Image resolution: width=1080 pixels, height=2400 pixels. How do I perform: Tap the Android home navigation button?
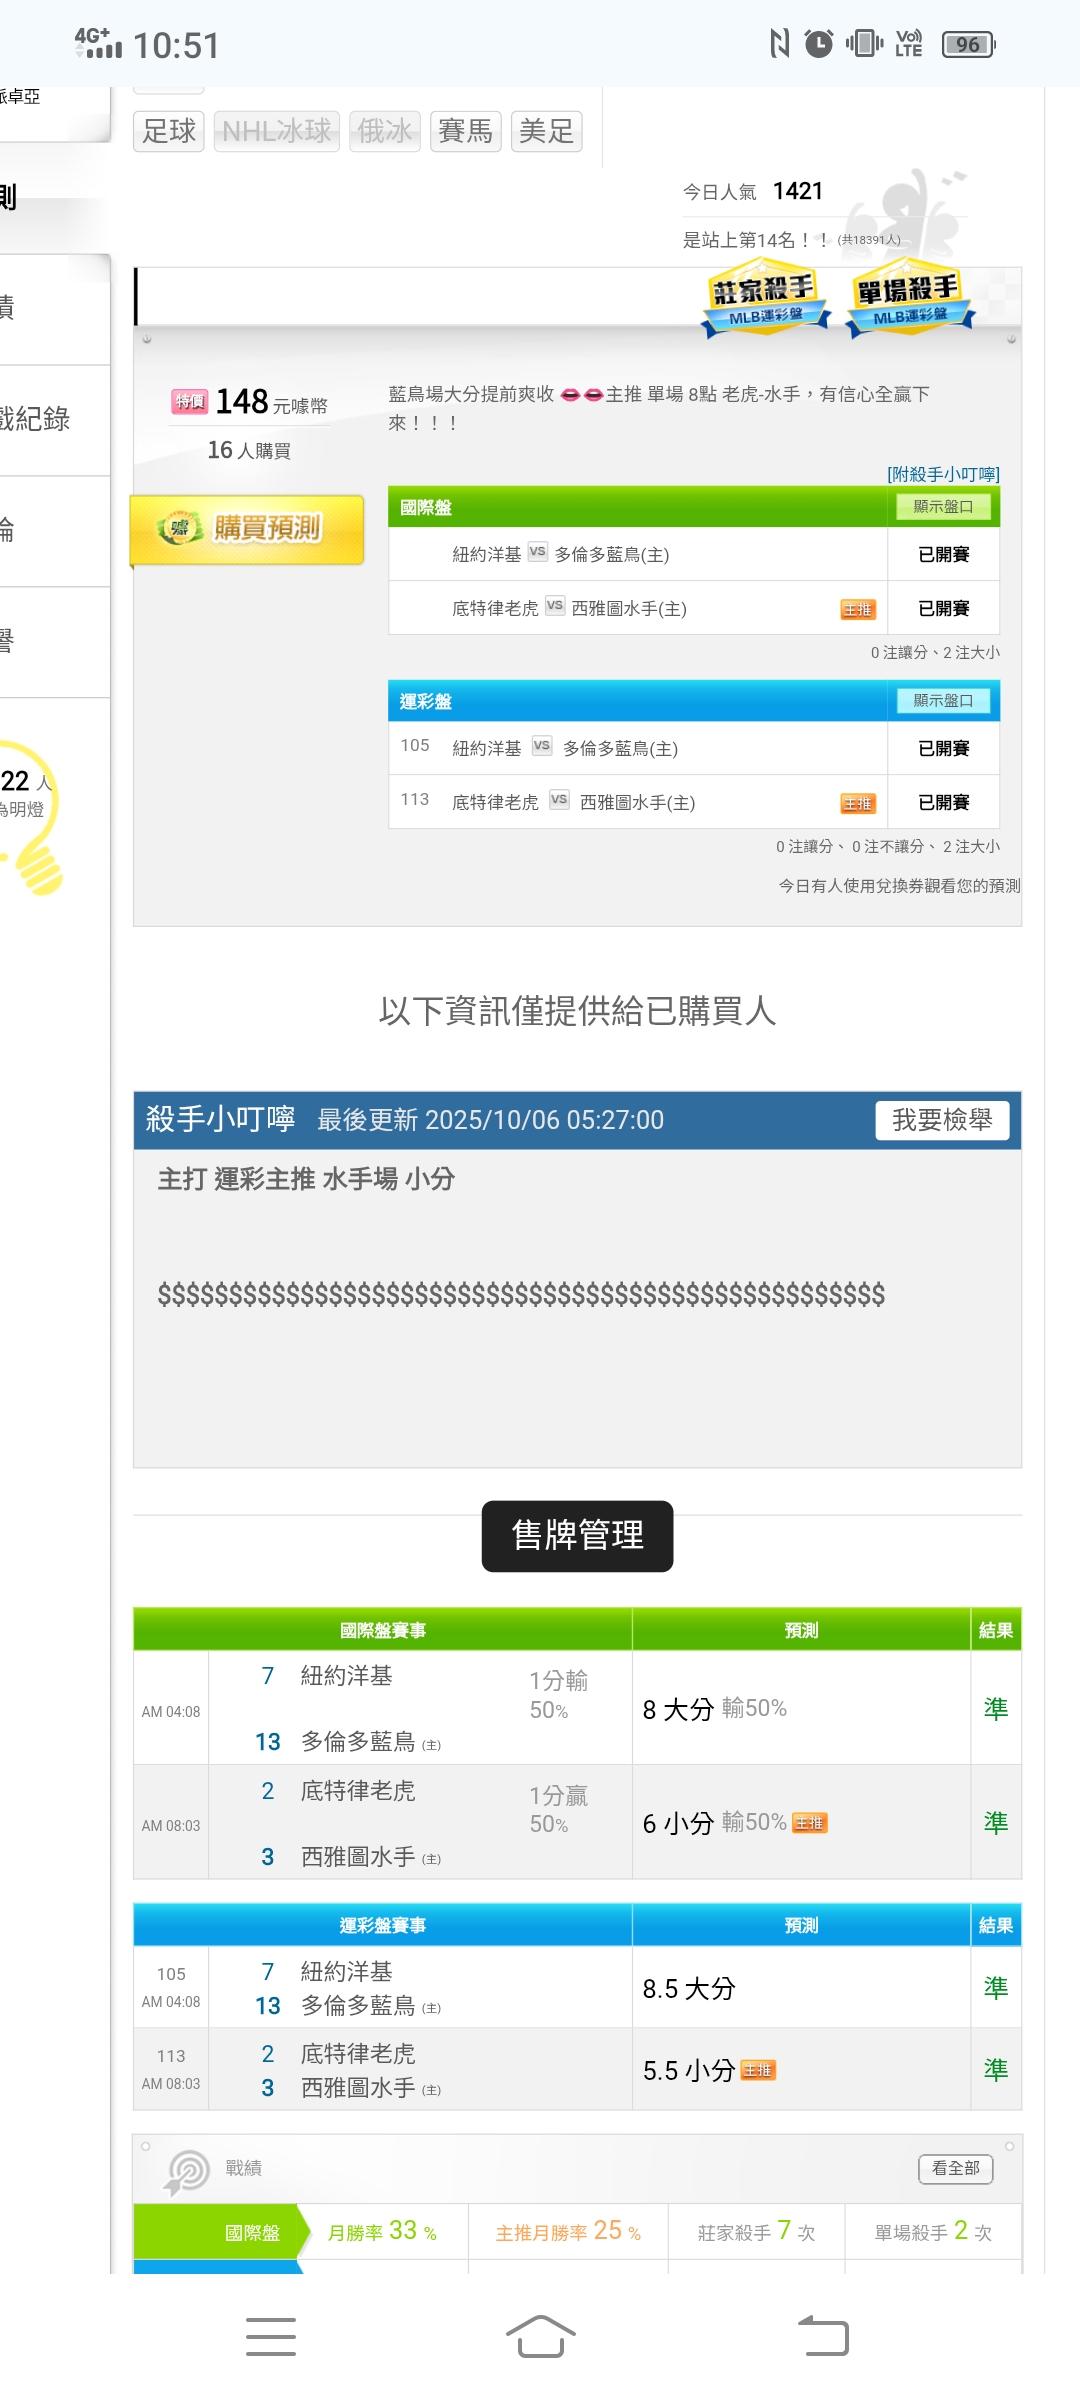pyautogui.click(x=540, y=2336)
